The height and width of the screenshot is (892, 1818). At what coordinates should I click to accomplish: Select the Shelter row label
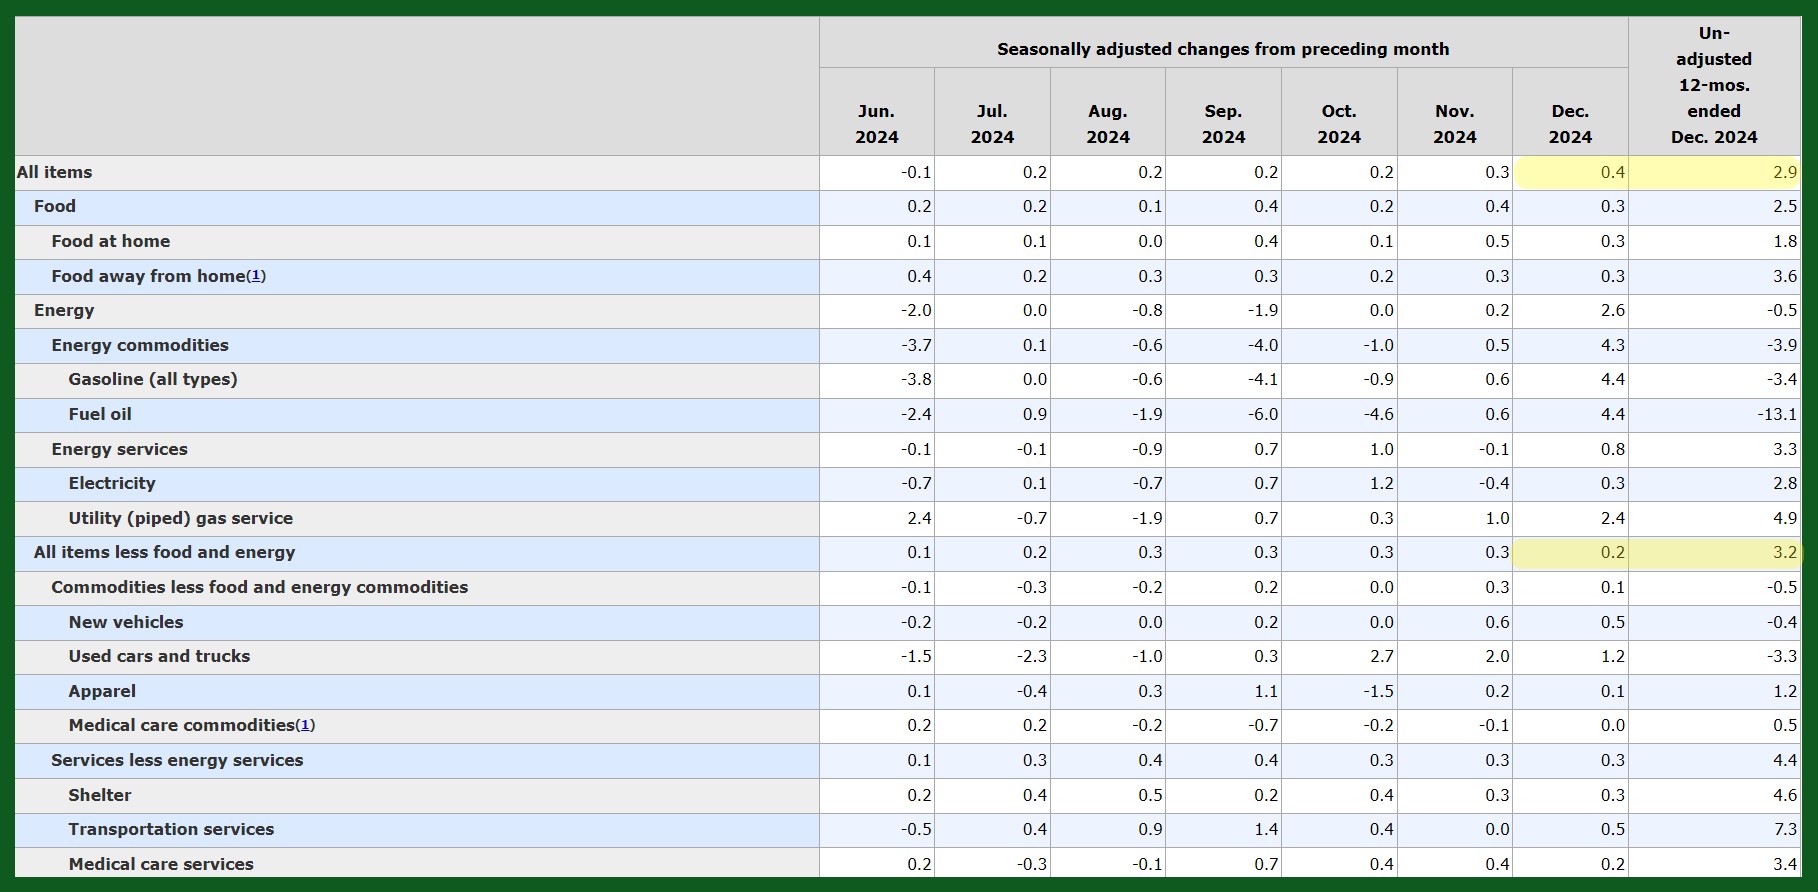[x=100, y=795]
